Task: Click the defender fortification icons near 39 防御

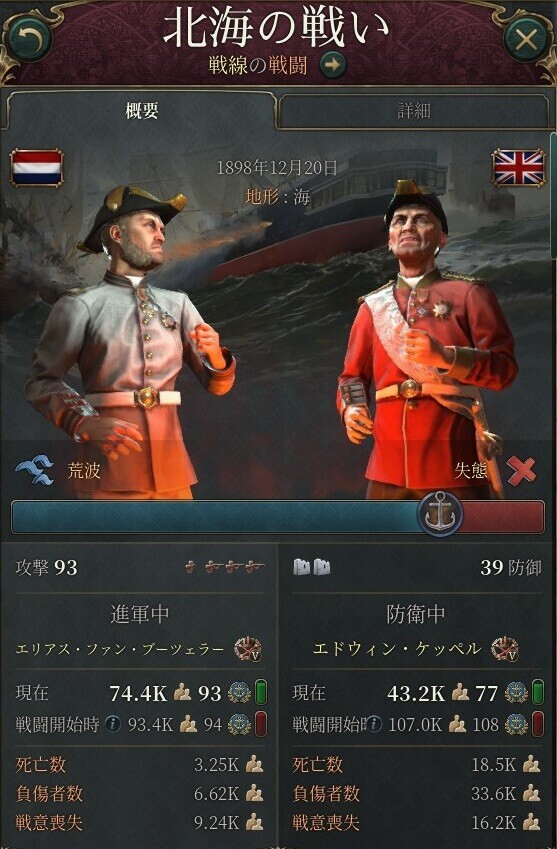Action: 312,567
